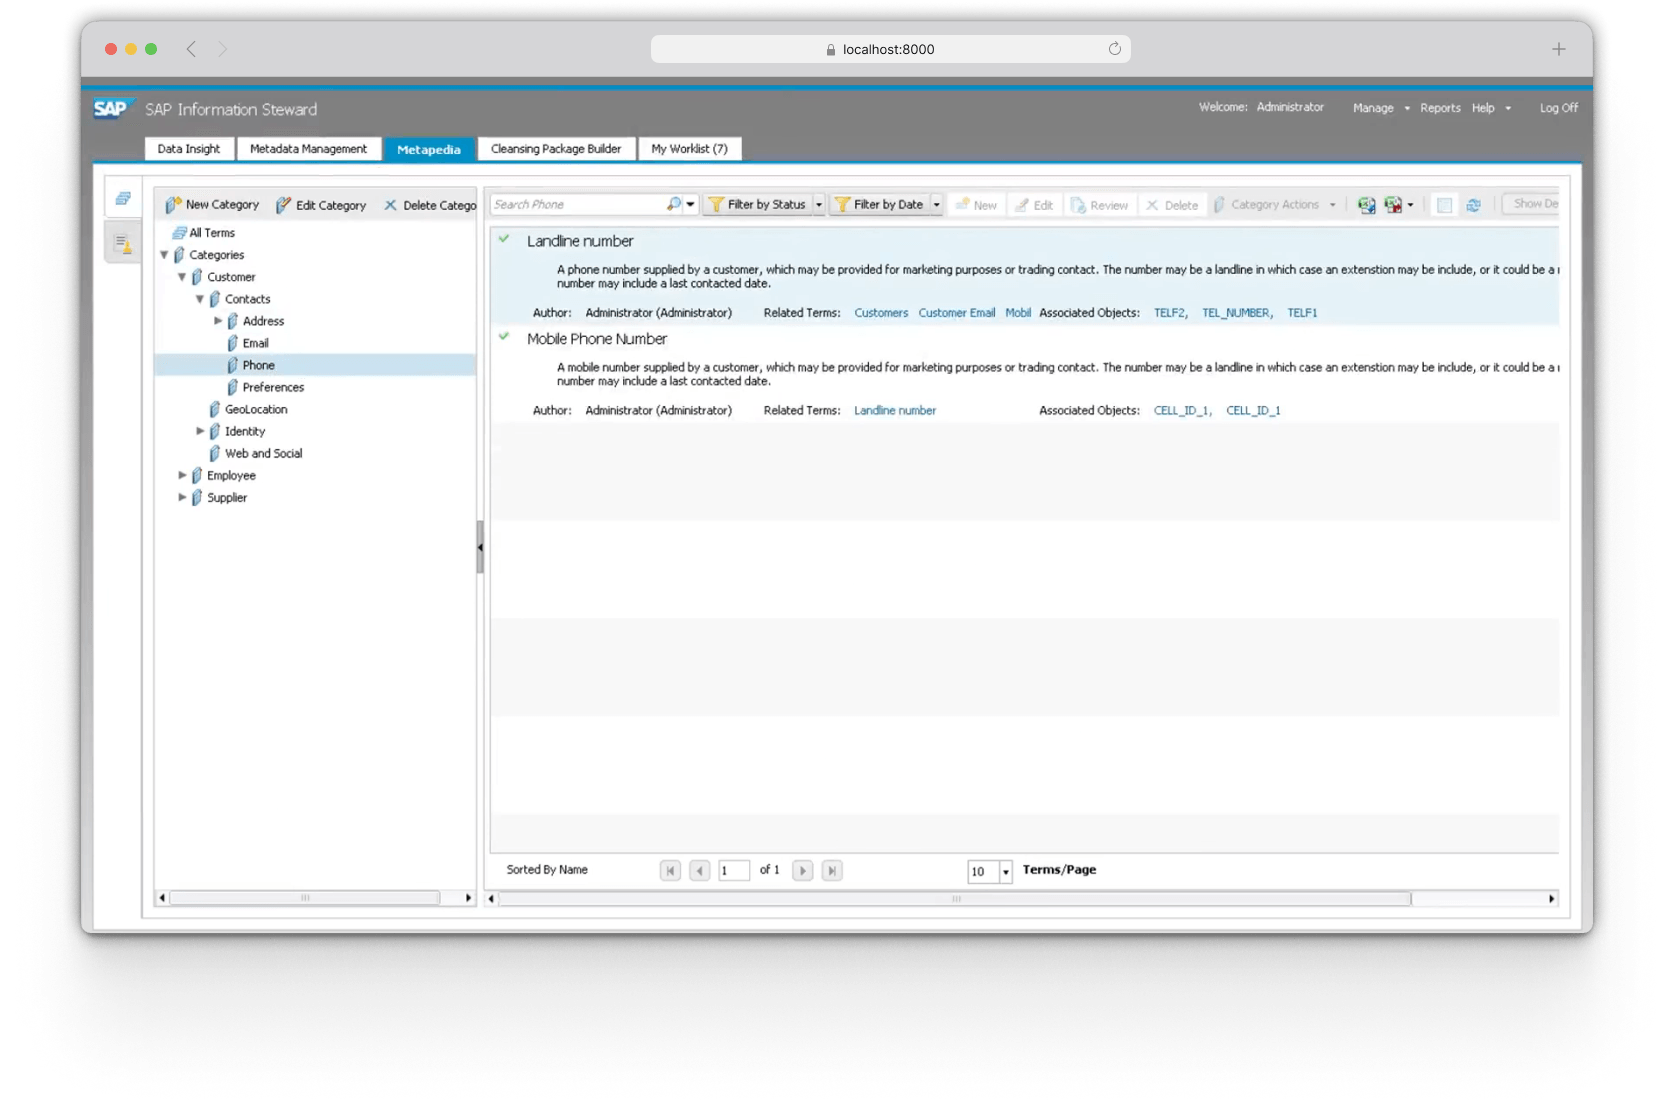Open the Cleansing Package Builder tab
The width and height of the screenshot is (1674, 1114).
[556, 148]
